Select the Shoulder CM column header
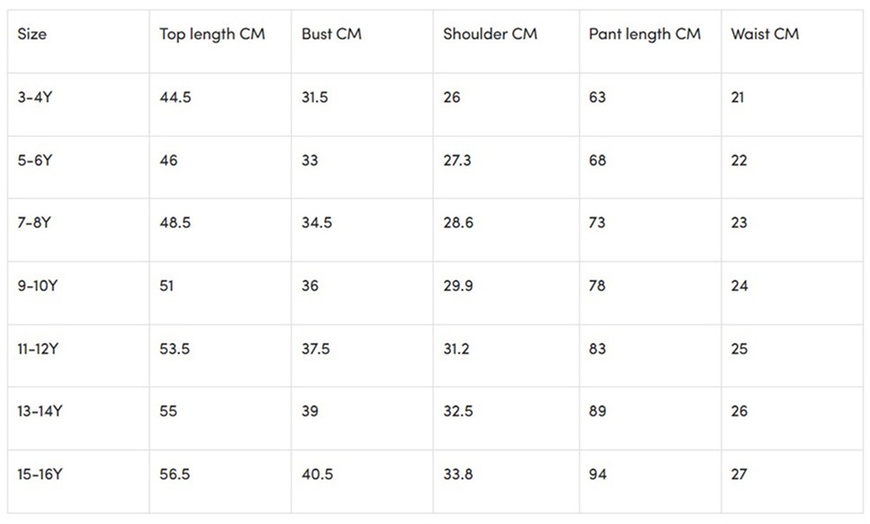Screen dimensions: 870x524 (x=490, y=34)
